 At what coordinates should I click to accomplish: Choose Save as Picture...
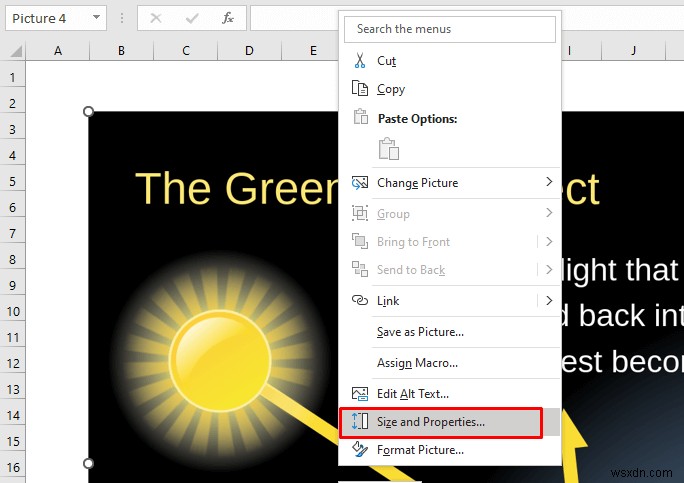pyautogui.click(x=450, y=332)
